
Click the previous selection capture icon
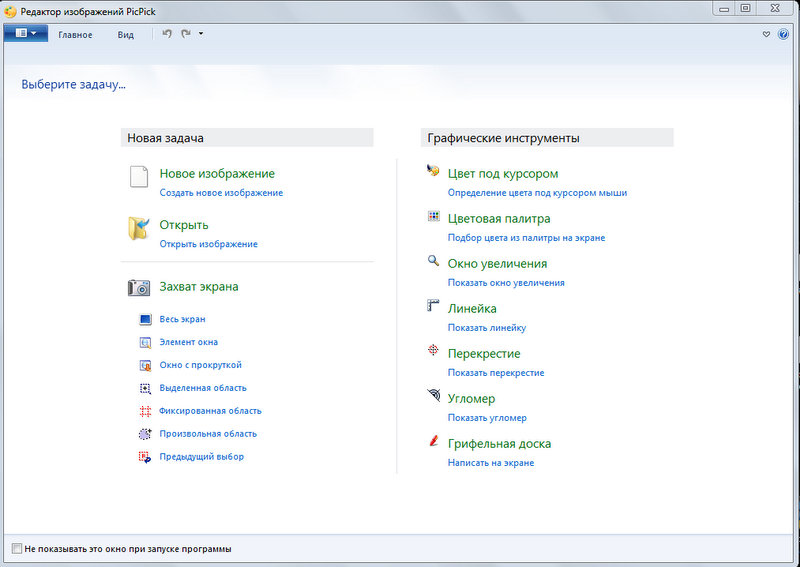[x=145, y=457]
